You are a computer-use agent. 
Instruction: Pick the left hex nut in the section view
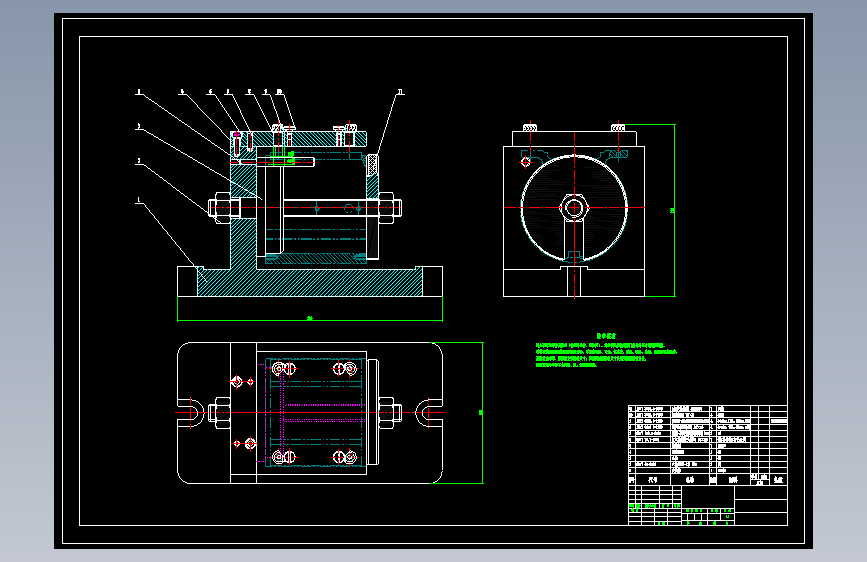tap(224, 208)
